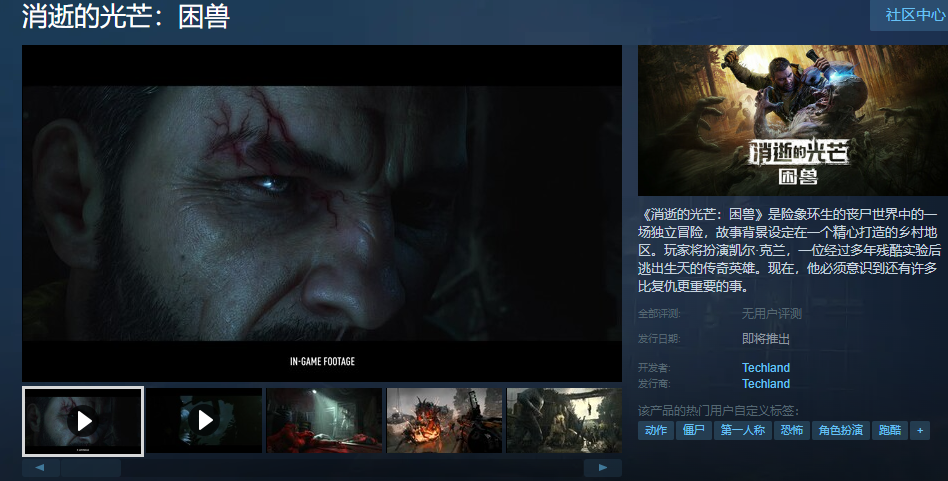Select the fiery monster screenshot thumbnail
This screenshot has width=948, height=481.
coord(444,421)
